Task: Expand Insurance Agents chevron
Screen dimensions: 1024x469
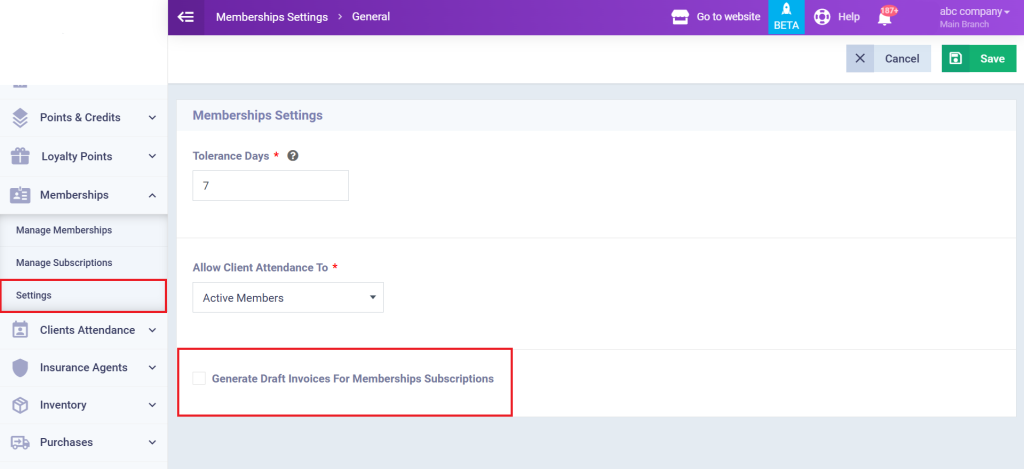Action: point(152,368)
